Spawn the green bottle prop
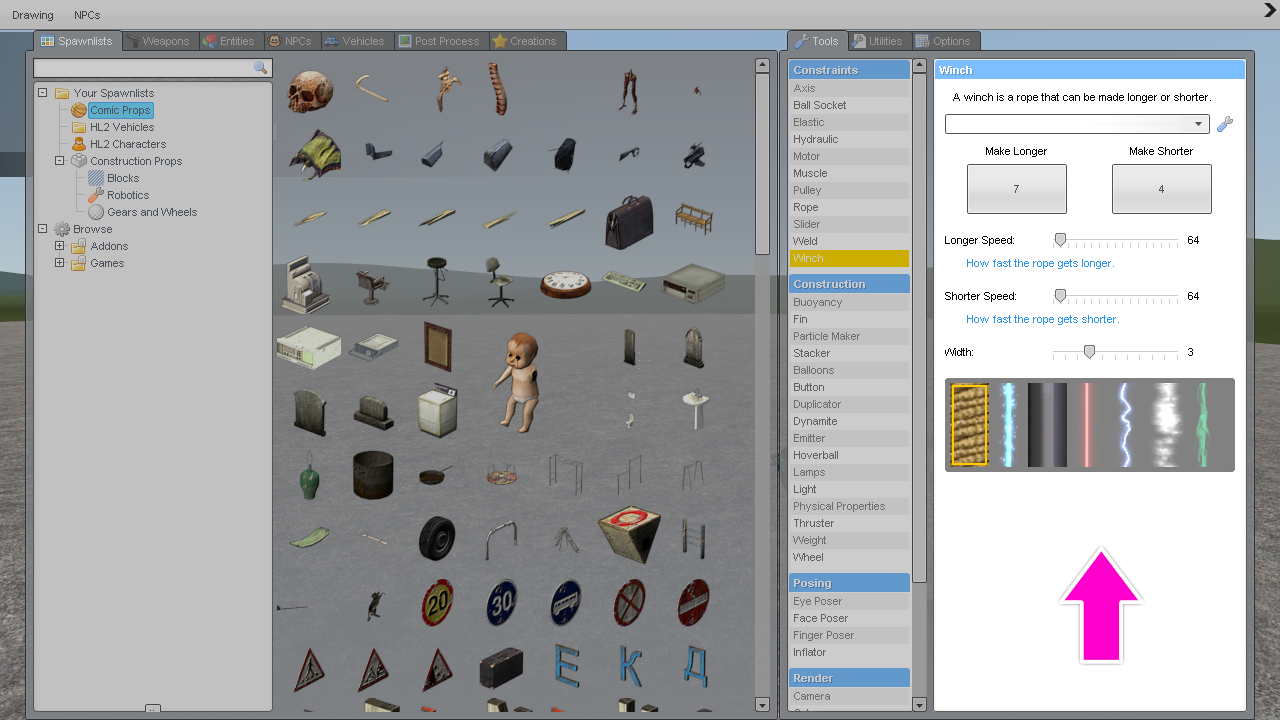 coord(309,475)
